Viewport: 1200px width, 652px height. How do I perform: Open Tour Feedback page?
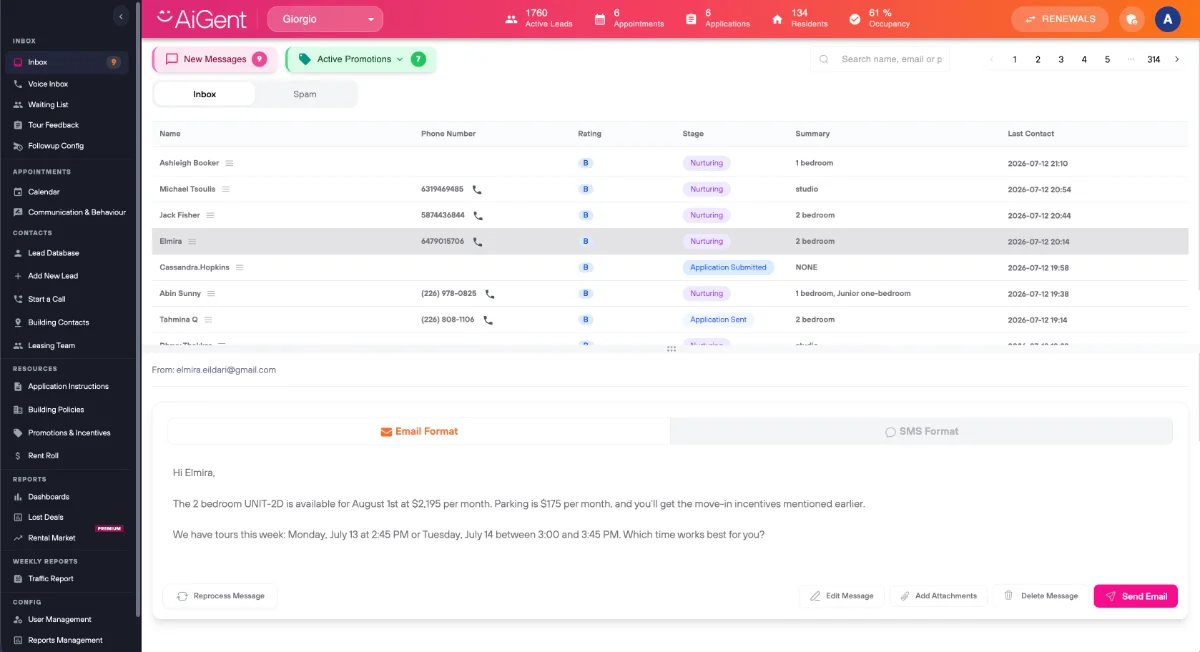pos(53,125)
